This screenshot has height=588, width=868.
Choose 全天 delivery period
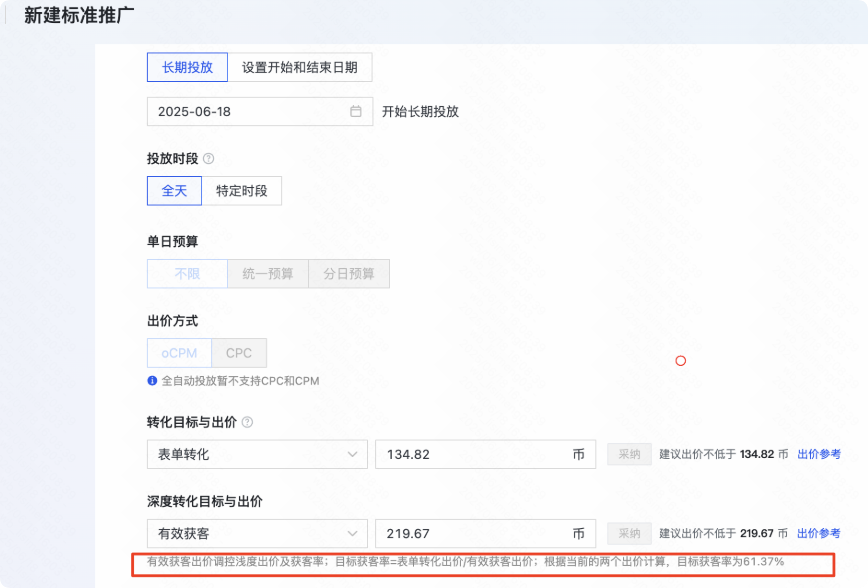[174, 190]
